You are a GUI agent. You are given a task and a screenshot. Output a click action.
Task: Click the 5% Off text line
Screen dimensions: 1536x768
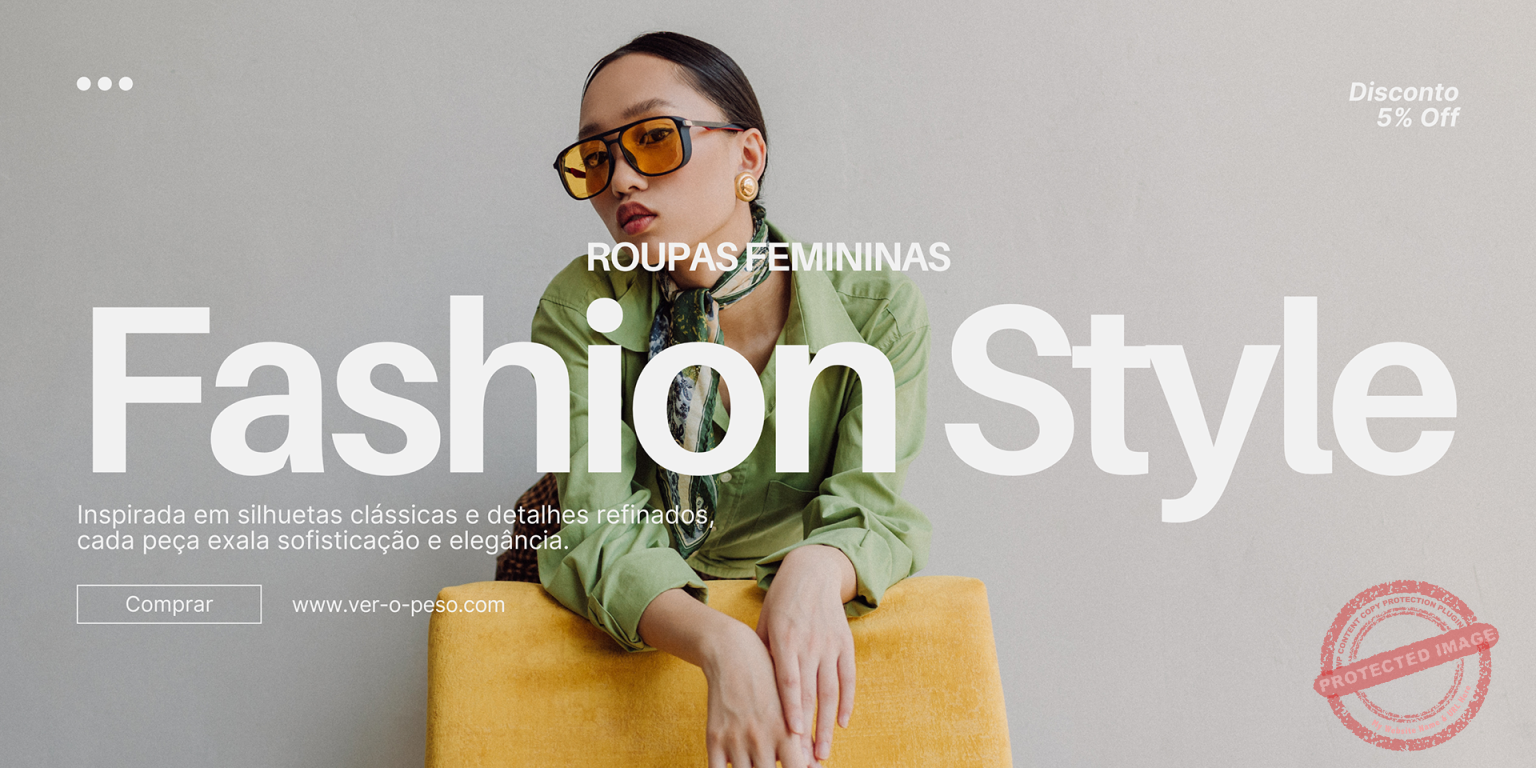(x=1418, y=118)
